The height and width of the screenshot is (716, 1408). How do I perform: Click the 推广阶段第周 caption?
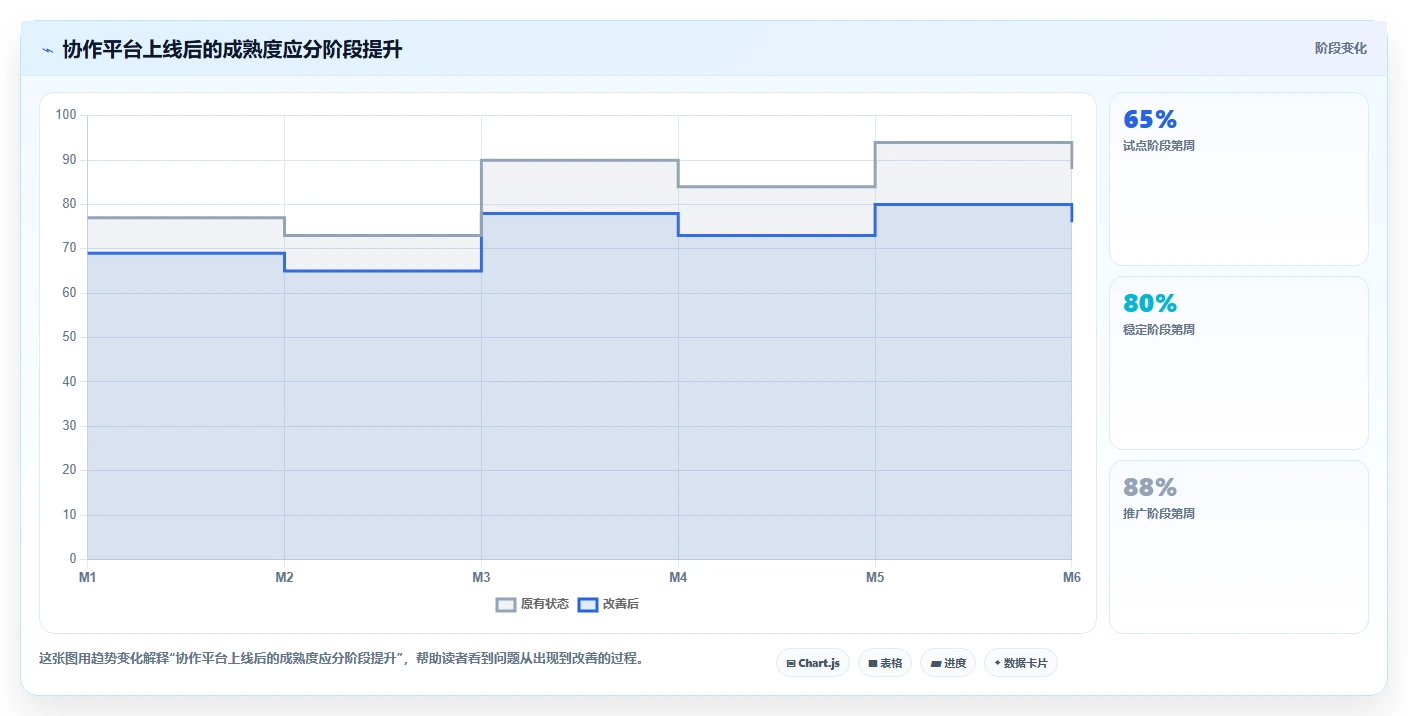click(1159, 513)
